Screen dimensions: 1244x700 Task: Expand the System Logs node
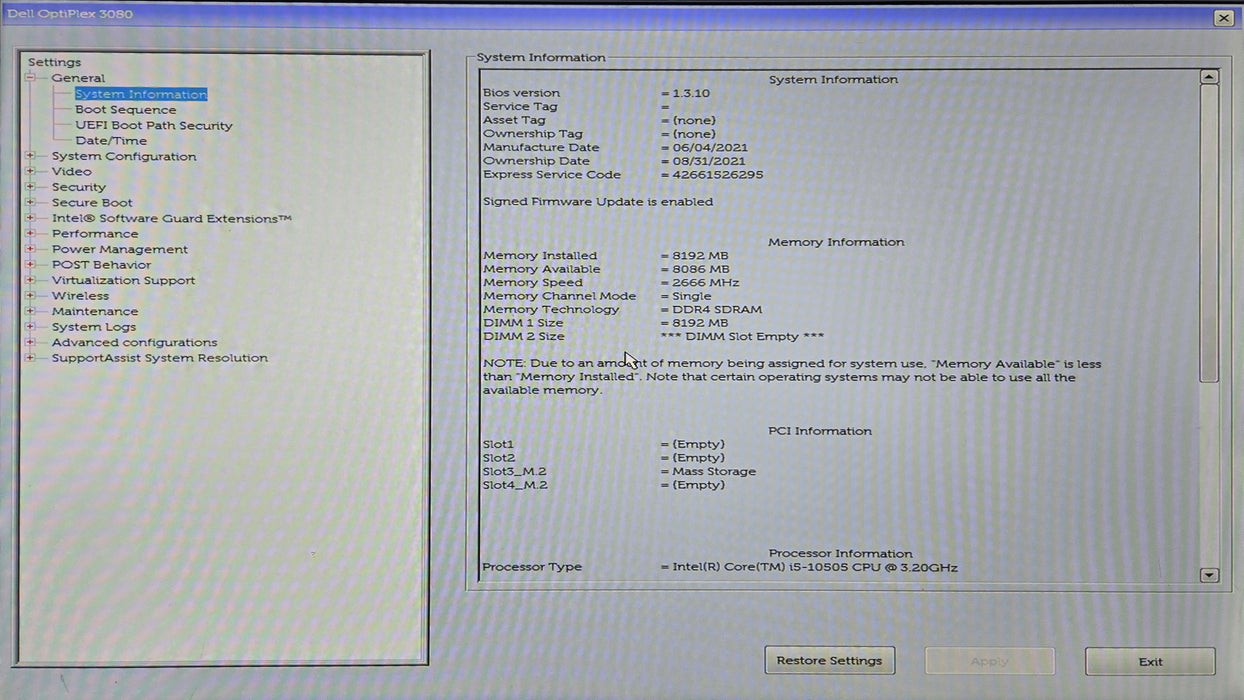pos(30,327)
